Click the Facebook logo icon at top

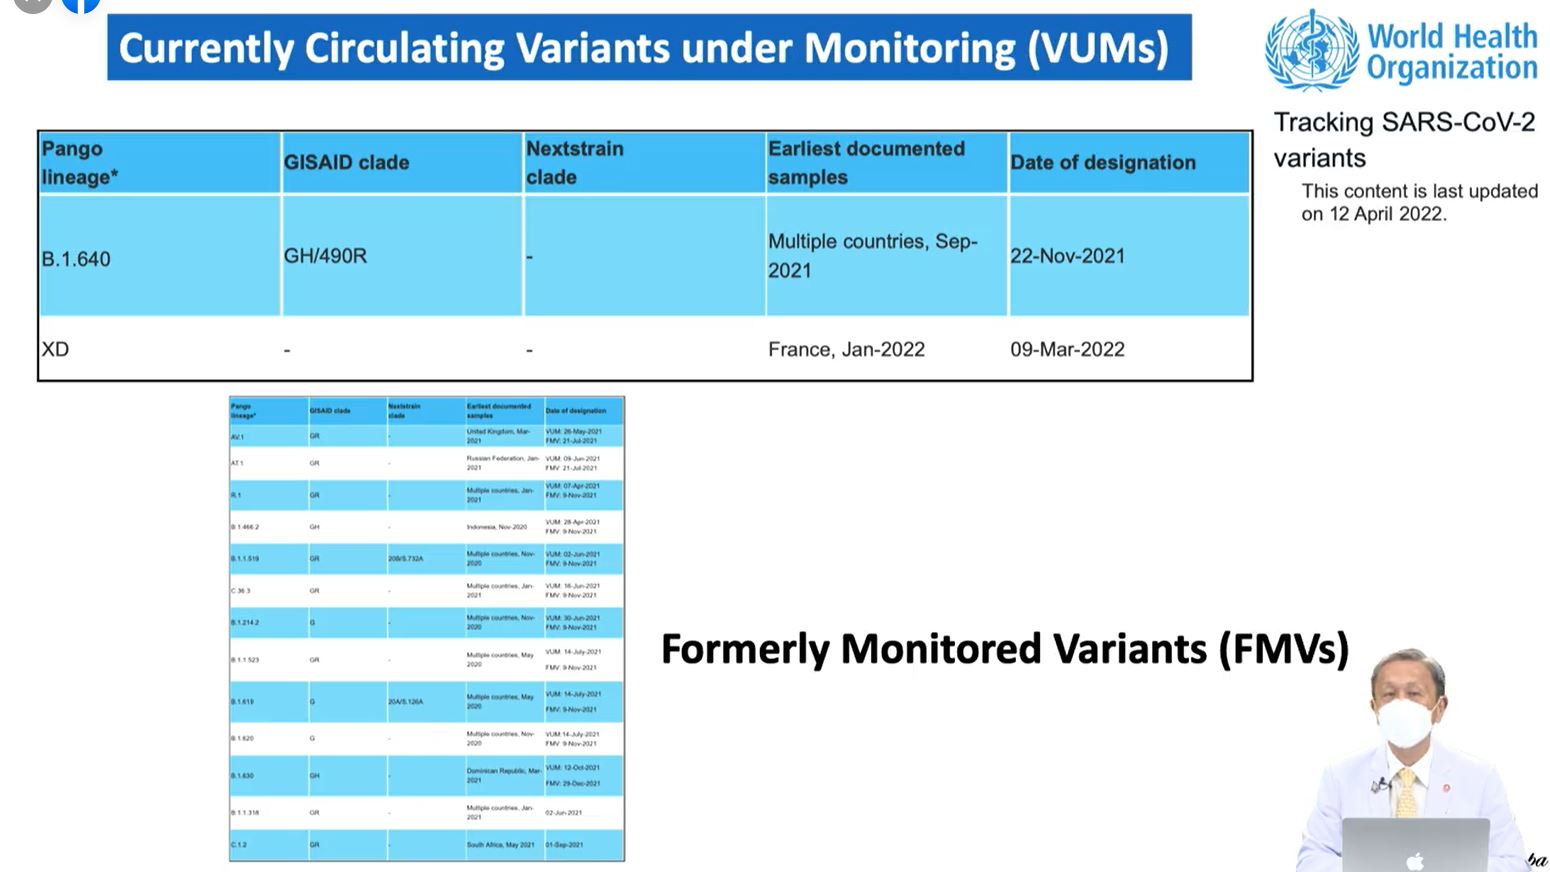click(x=81, y=4)
